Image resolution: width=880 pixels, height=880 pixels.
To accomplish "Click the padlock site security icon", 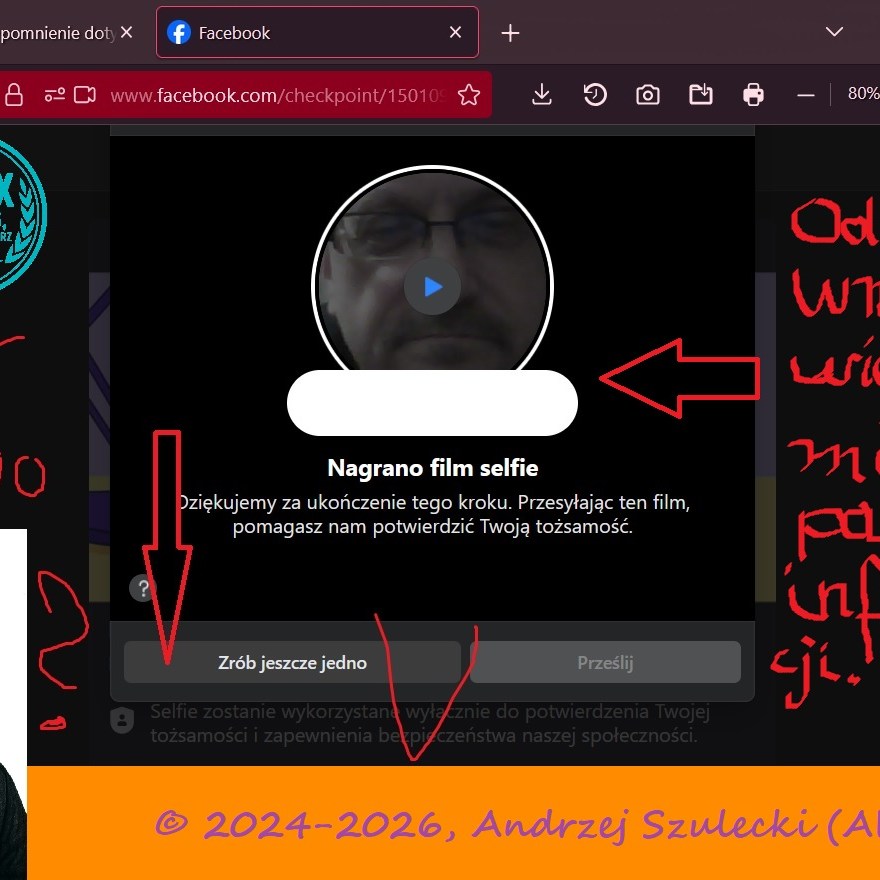I will (x=14, y=95).
